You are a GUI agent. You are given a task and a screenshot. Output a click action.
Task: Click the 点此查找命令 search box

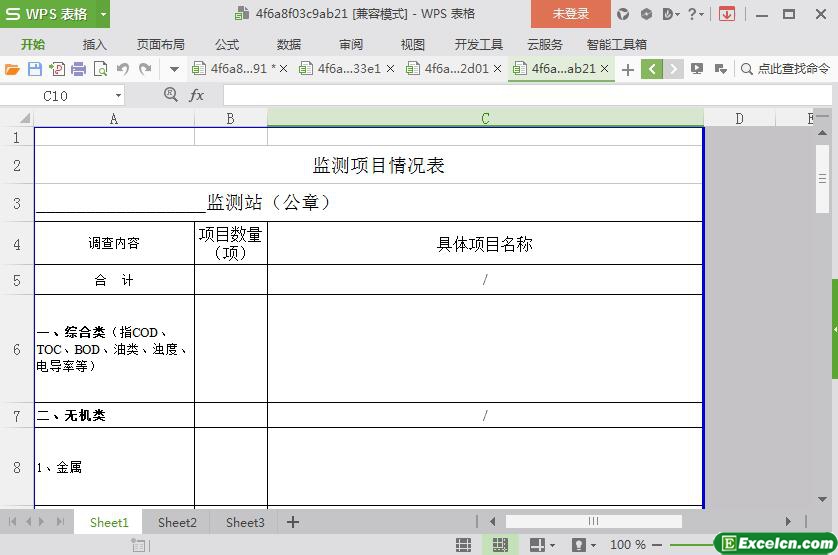click(786, 69)
